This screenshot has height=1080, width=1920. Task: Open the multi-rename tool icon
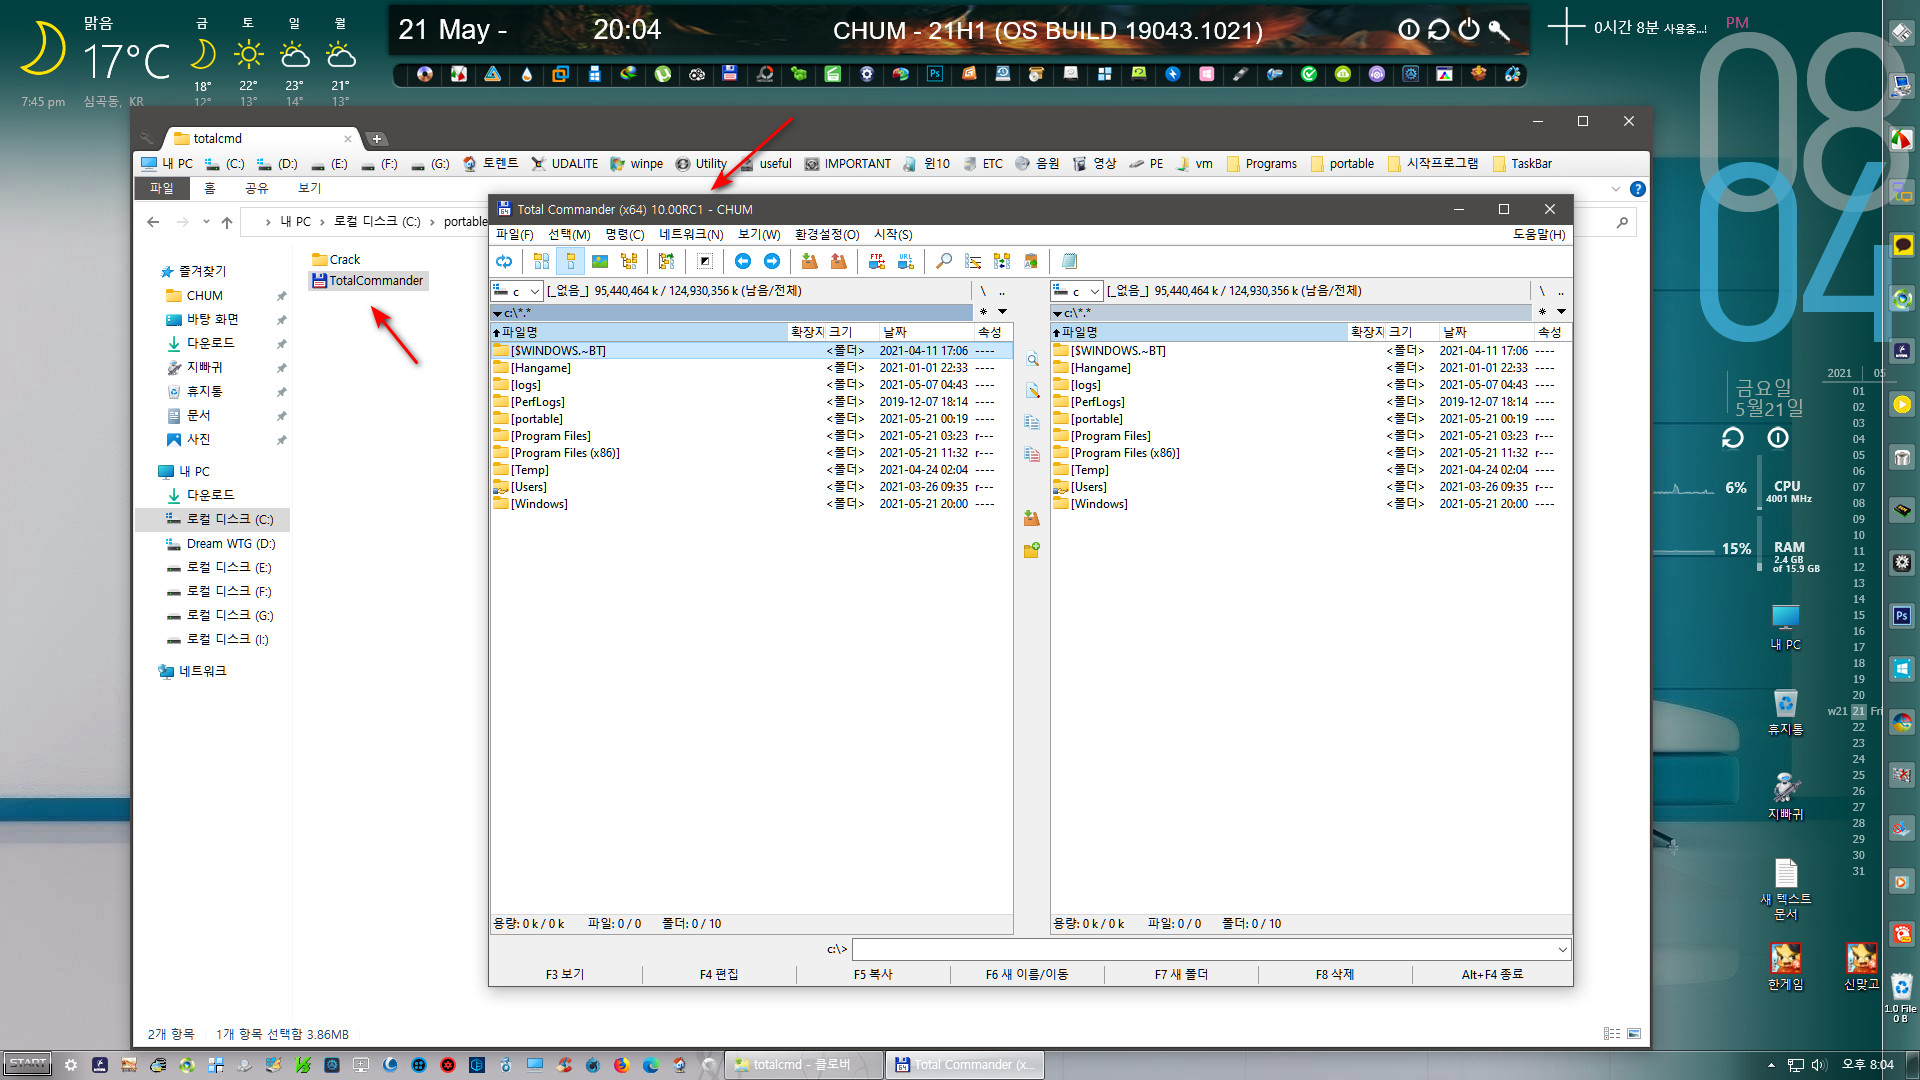click(973, 262)
